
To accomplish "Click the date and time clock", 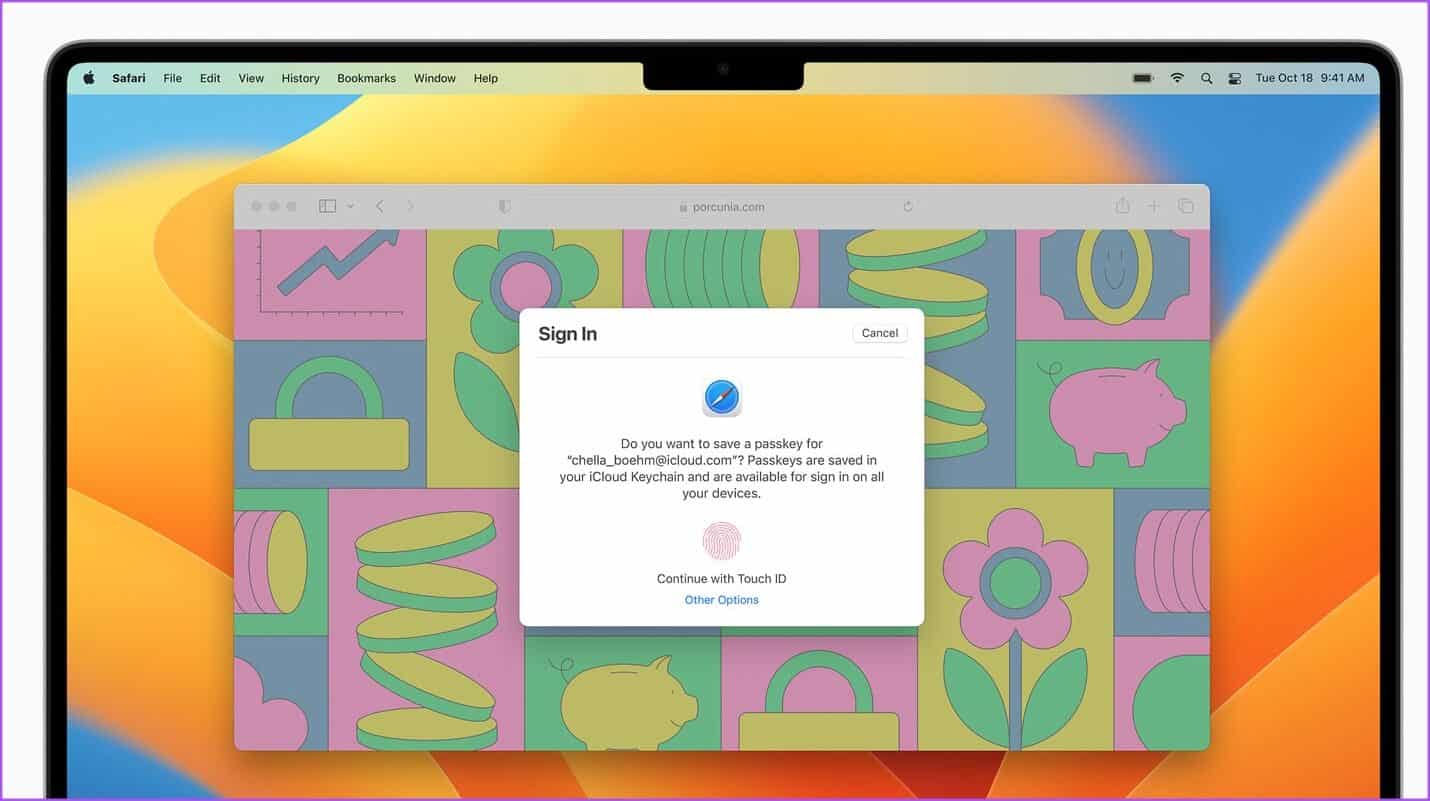I will pos(1310,78).
